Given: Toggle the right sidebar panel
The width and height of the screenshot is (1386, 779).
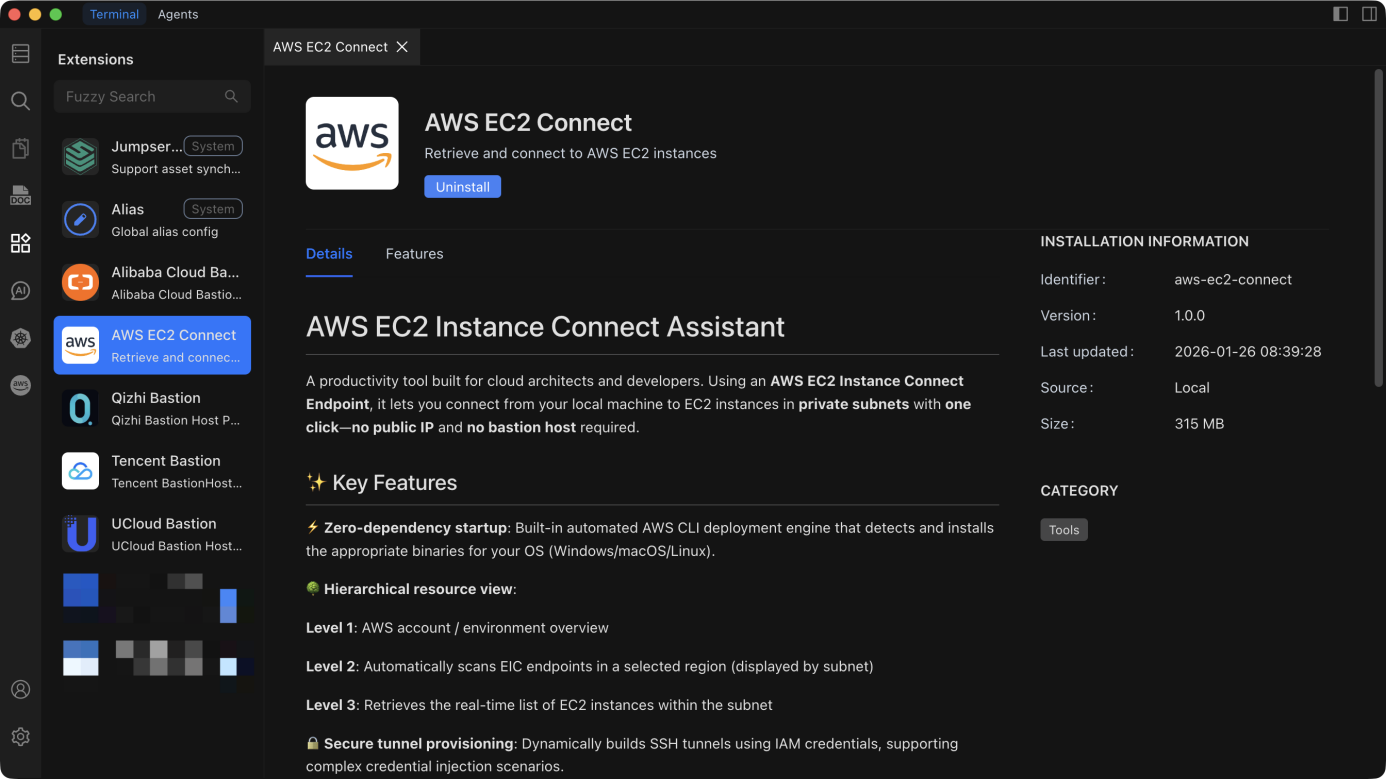Looking at the screenshot, I should pyautogui.click(x=1369, y=14).
